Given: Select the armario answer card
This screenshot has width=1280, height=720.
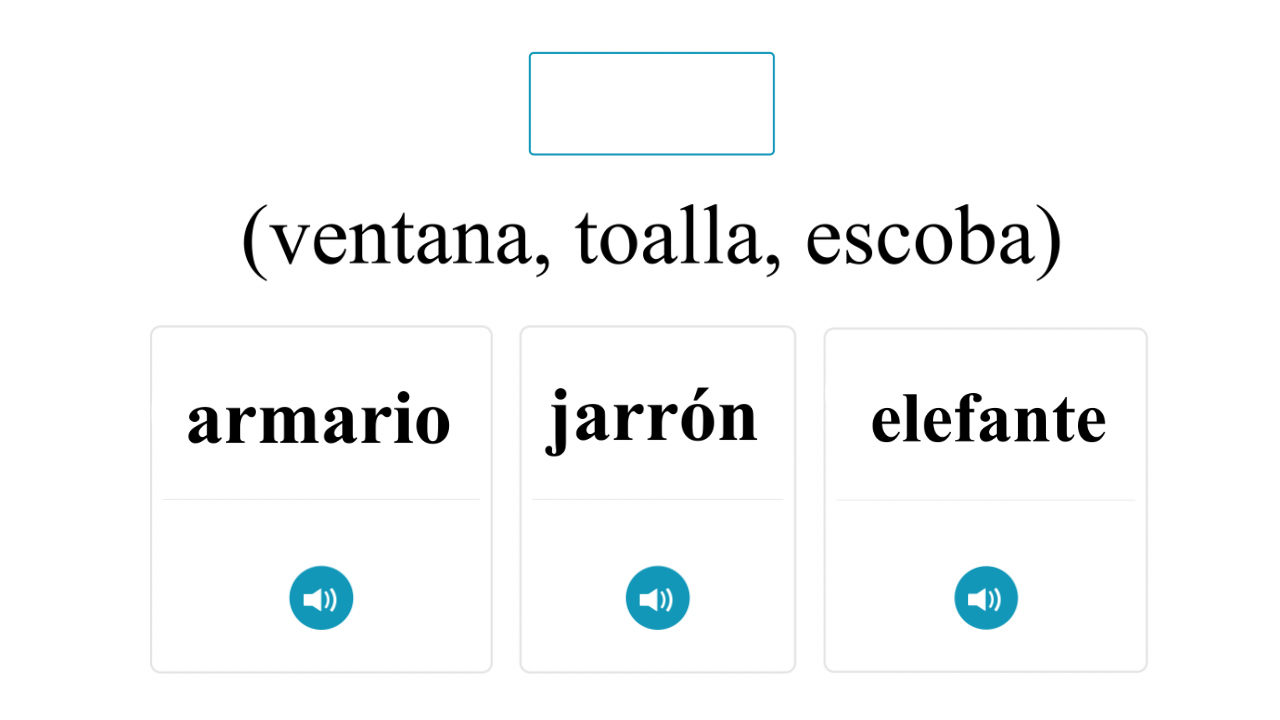Looking at the screenshot, I should coord(321,499).
